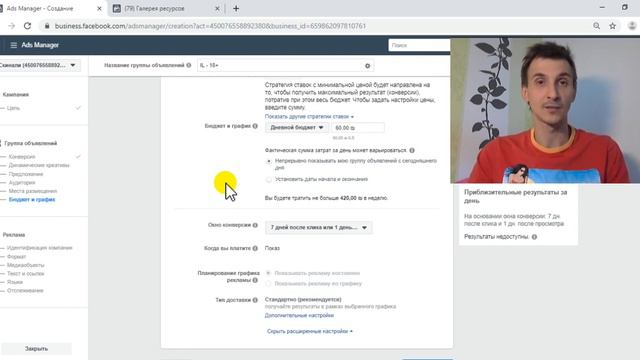Click the info icon beside Бюджет и график
This screenshot has height=360, width=640.
tap(255, 126)
